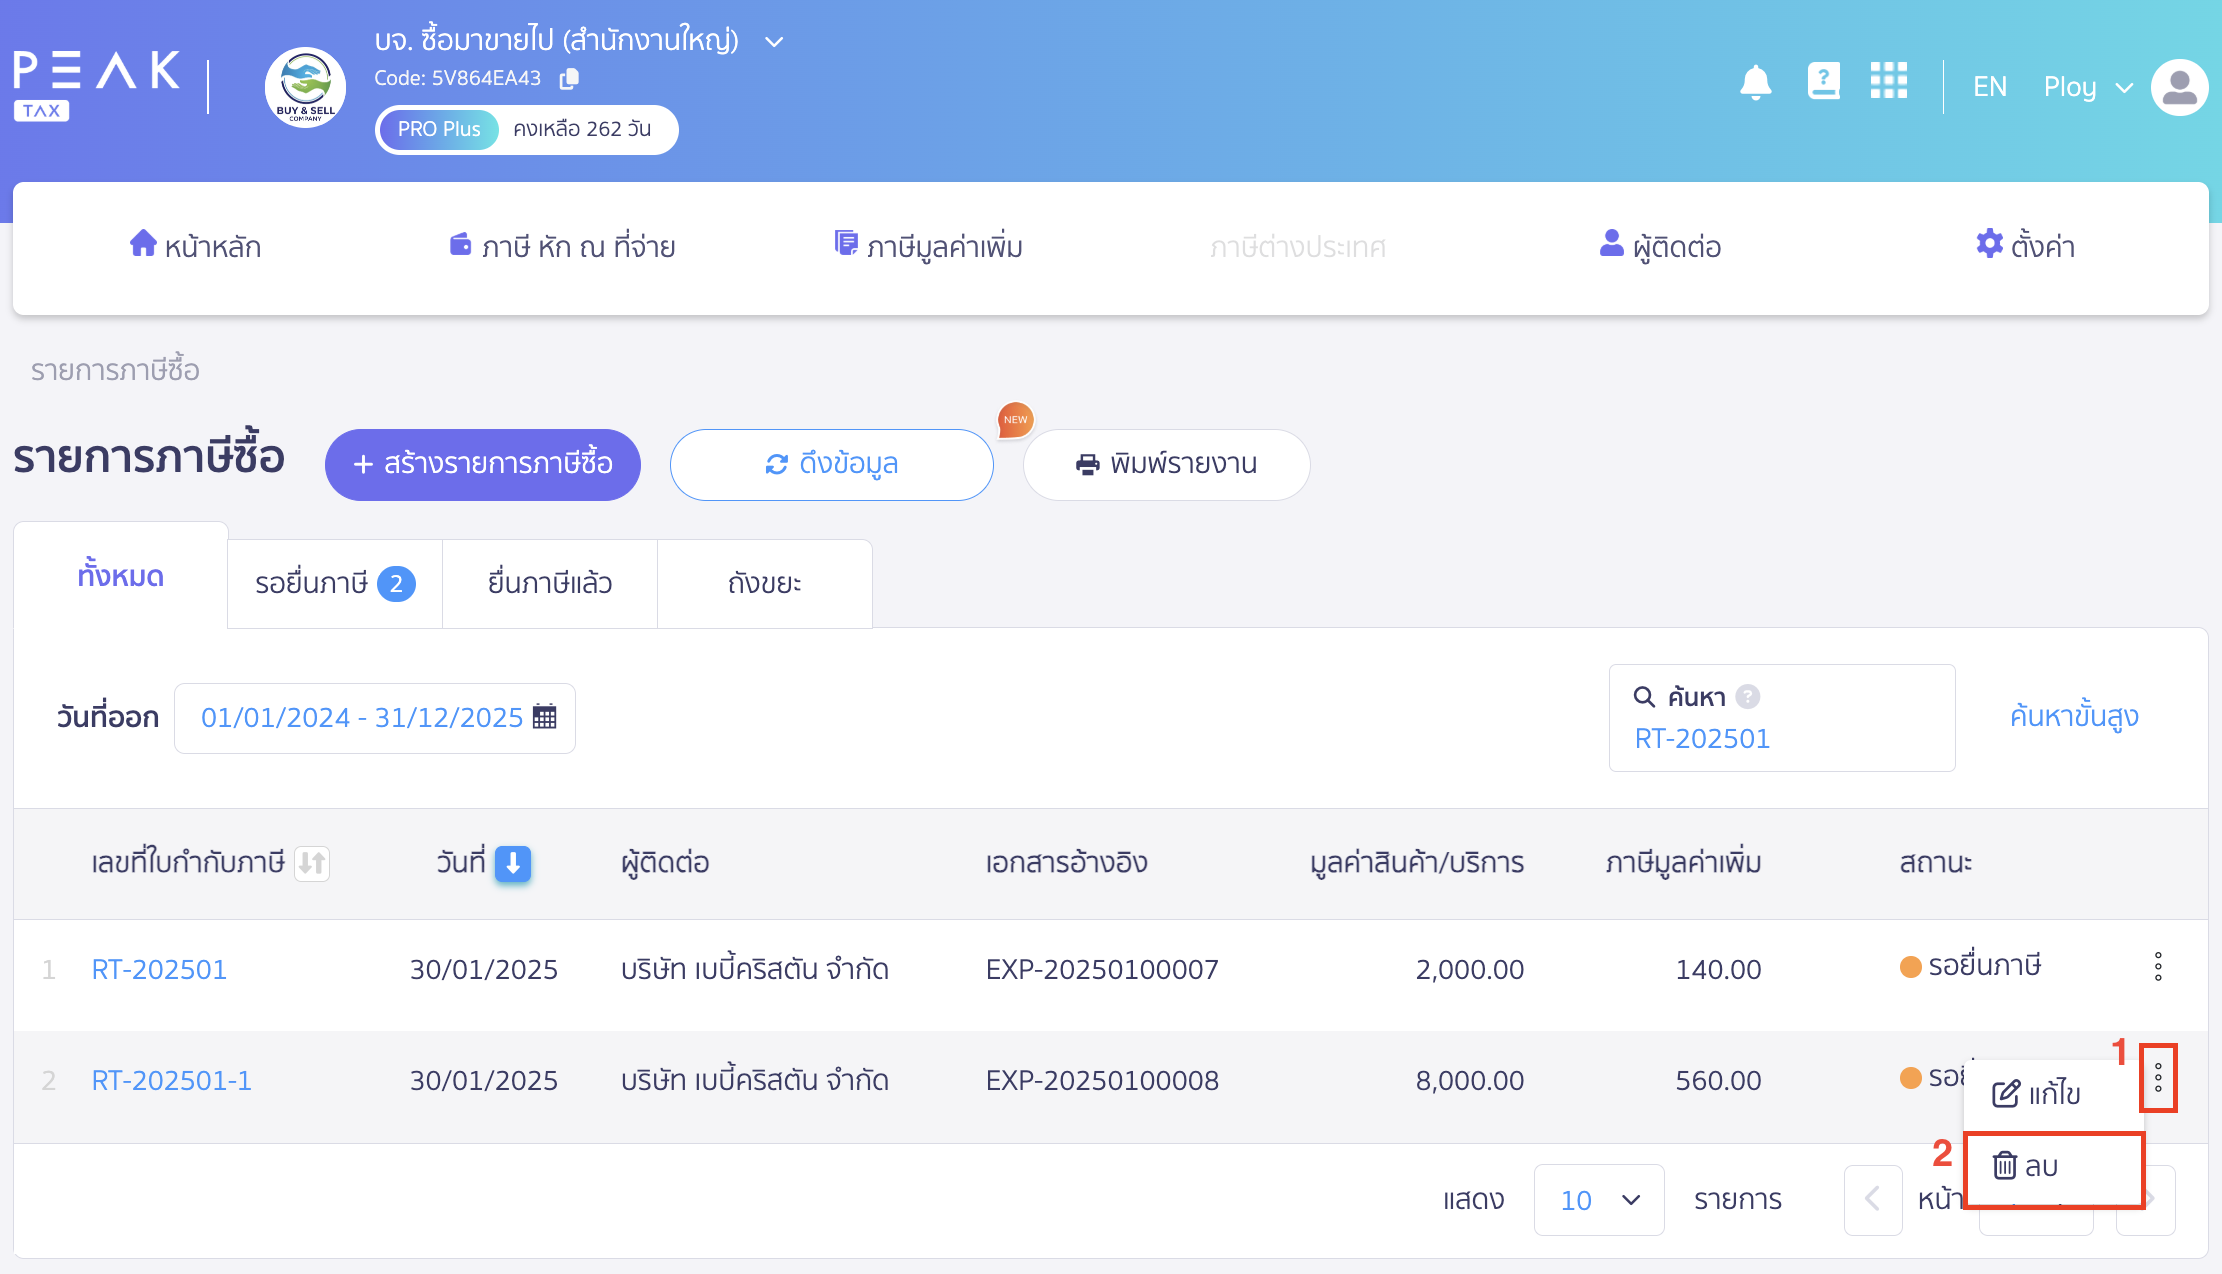Image resolution: width=2222 pixels, height=1274 pixels.
Task: Open the RT-202501-1 invoice link
Action: [x=171, y=1080]
